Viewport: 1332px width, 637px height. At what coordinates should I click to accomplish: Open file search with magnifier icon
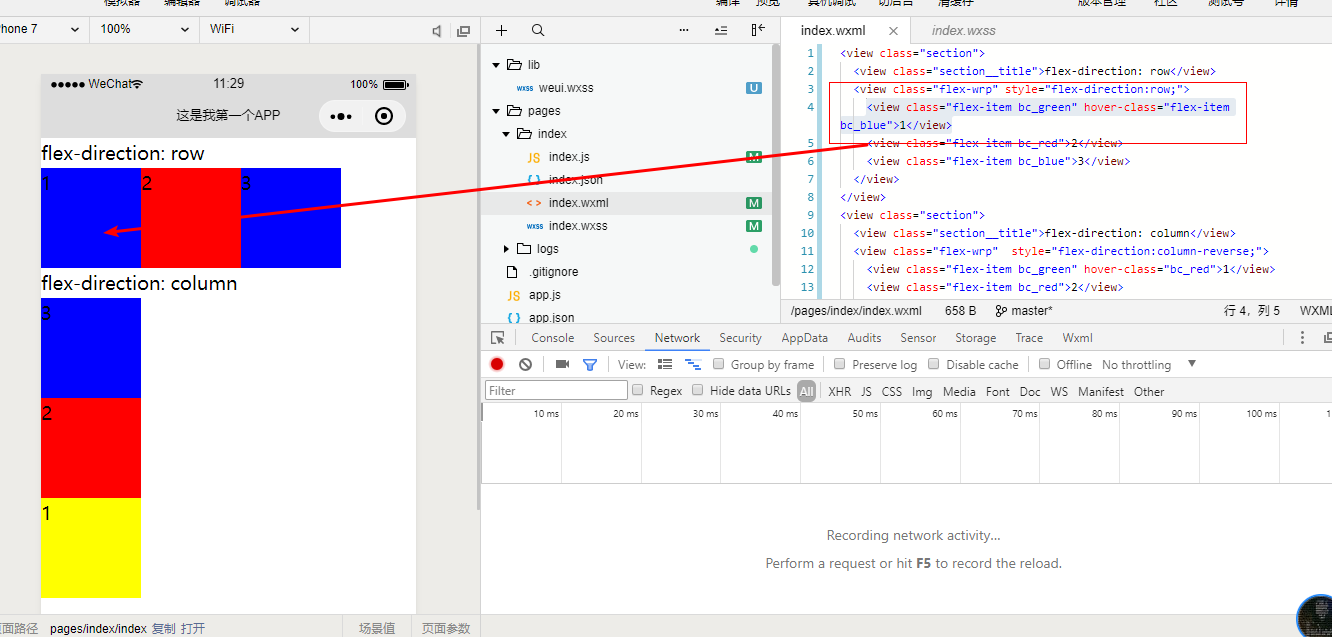click(538, 31)
